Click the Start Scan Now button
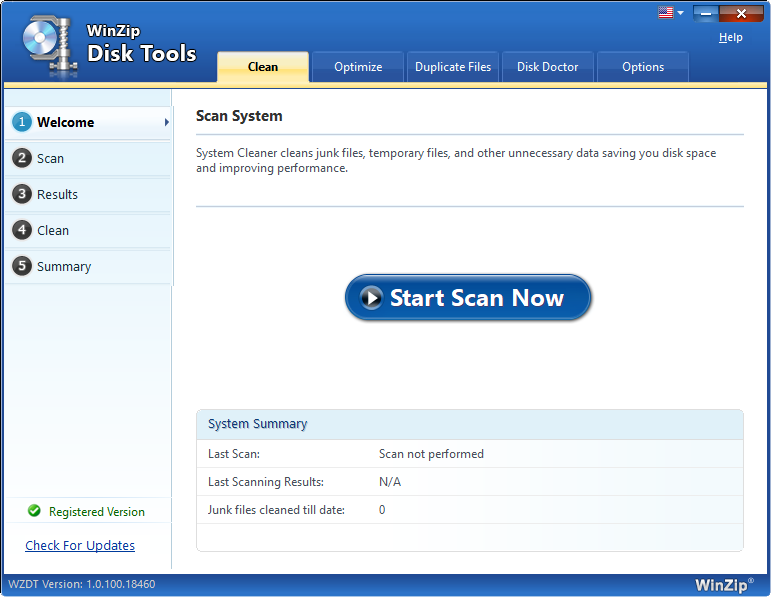The width and height of the screenshot is (771, 597). point(468,298)
